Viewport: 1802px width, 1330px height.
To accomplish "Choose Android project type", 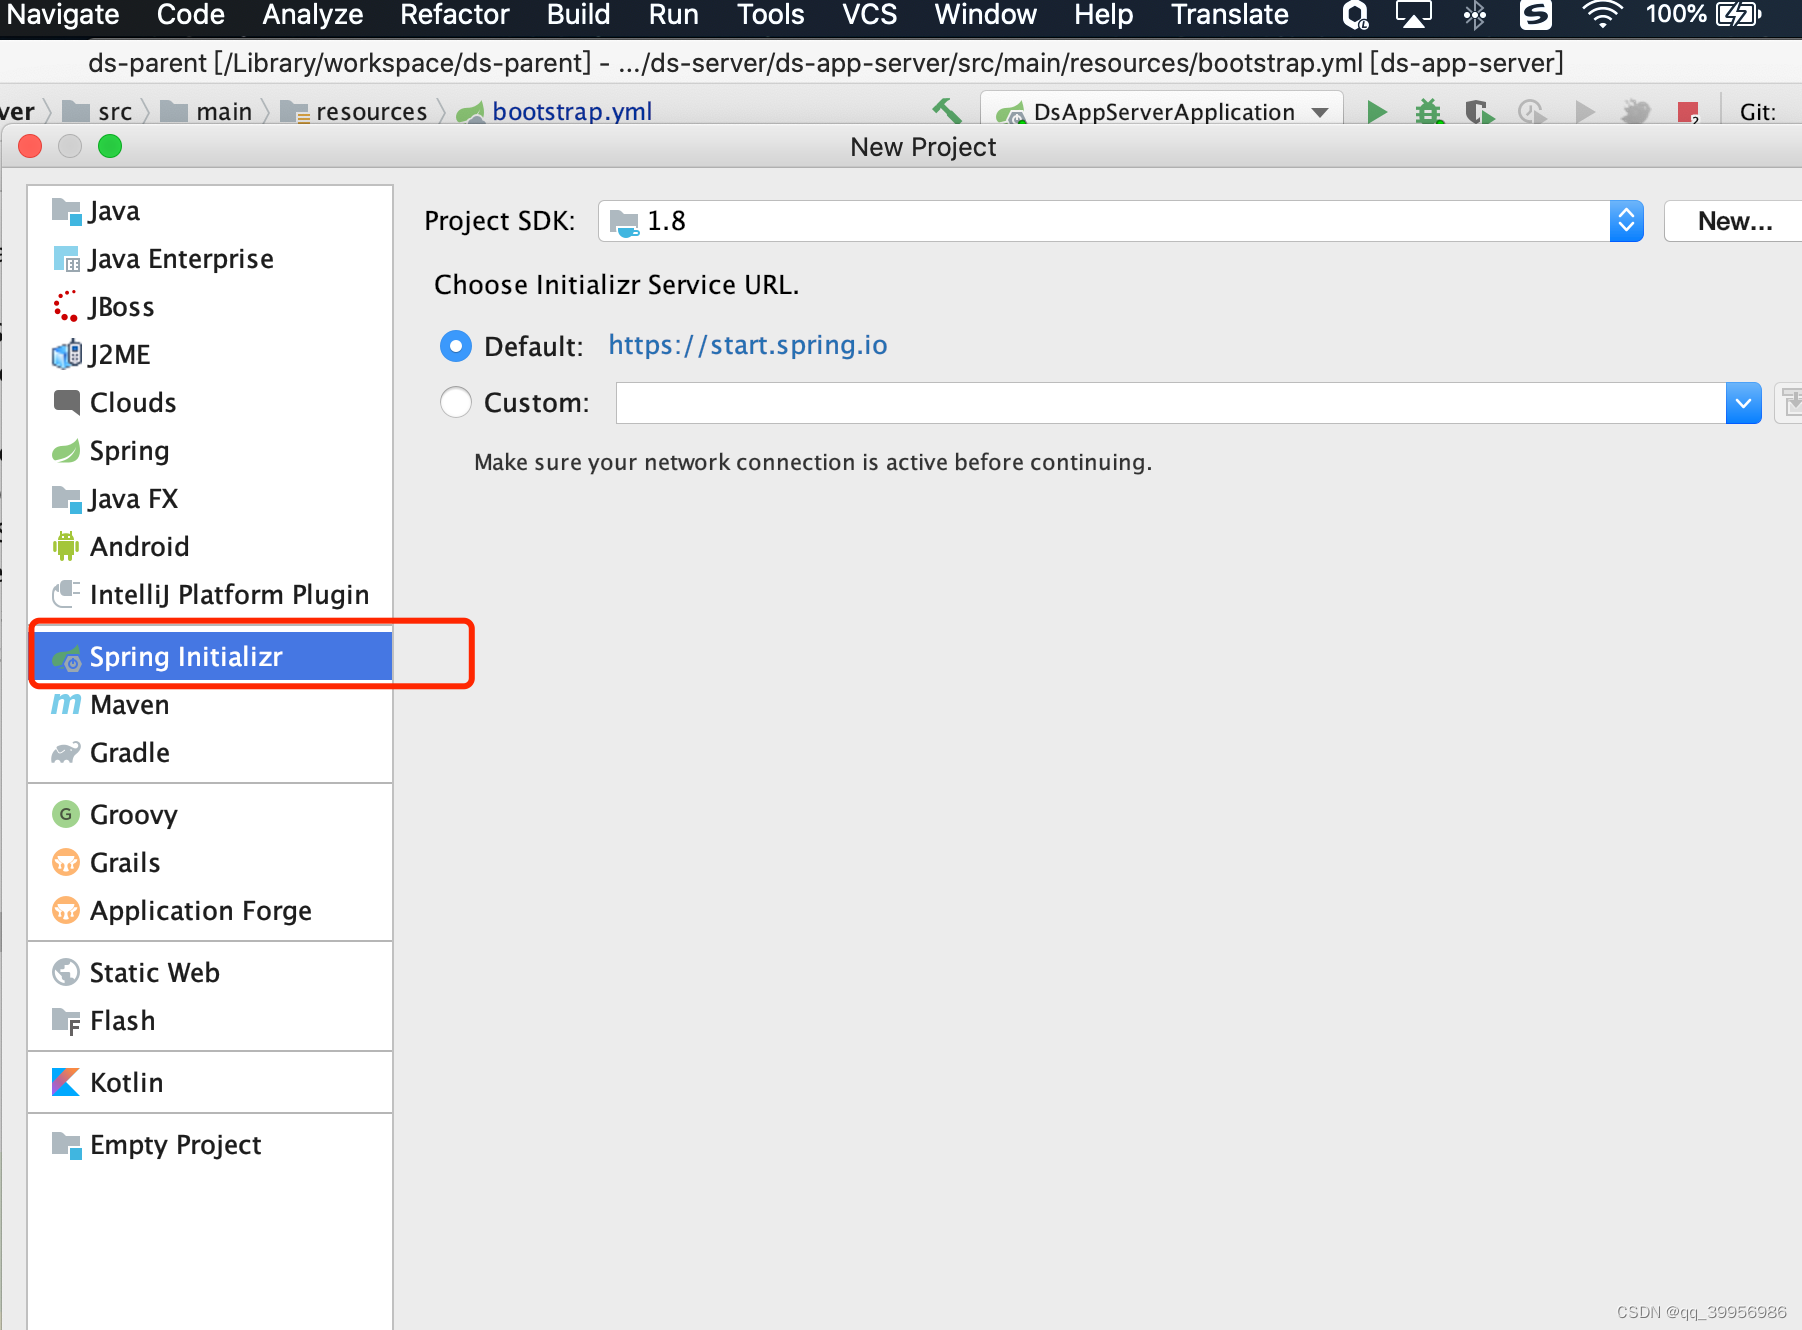I will click(x=210, y=547).
